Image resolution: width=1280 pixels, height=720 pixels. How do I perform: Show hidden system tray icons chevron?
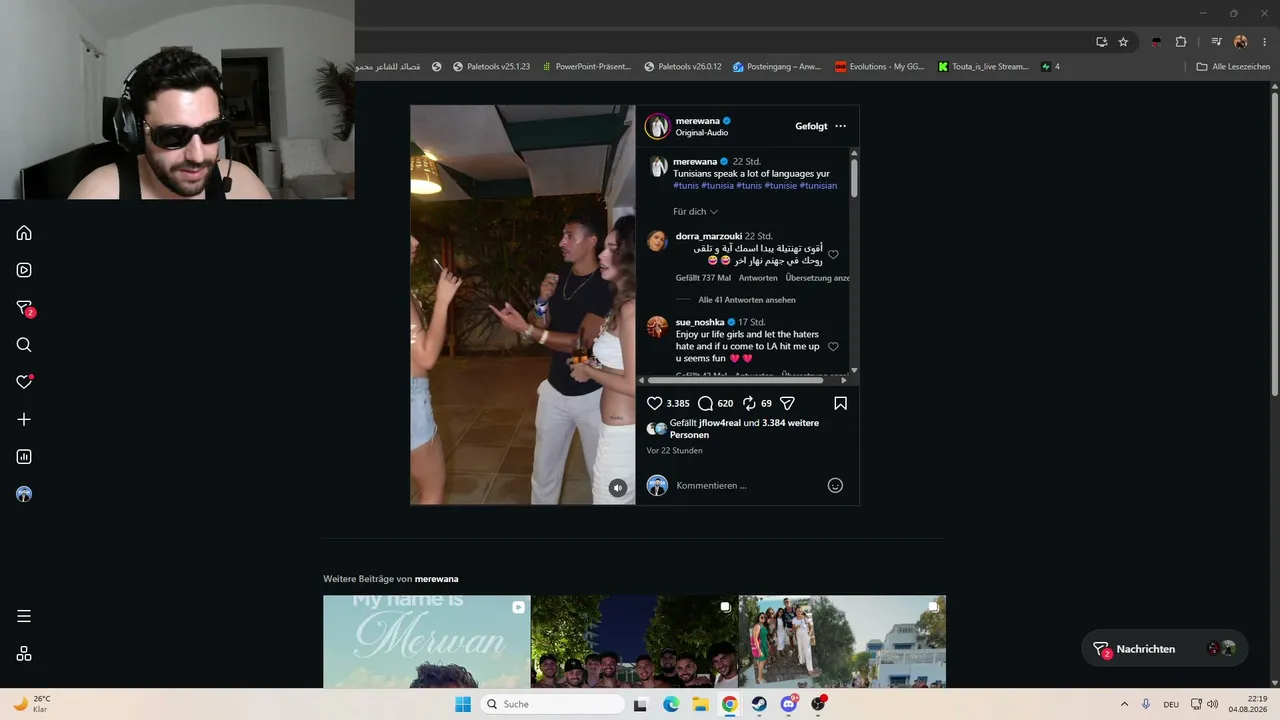1124,704
